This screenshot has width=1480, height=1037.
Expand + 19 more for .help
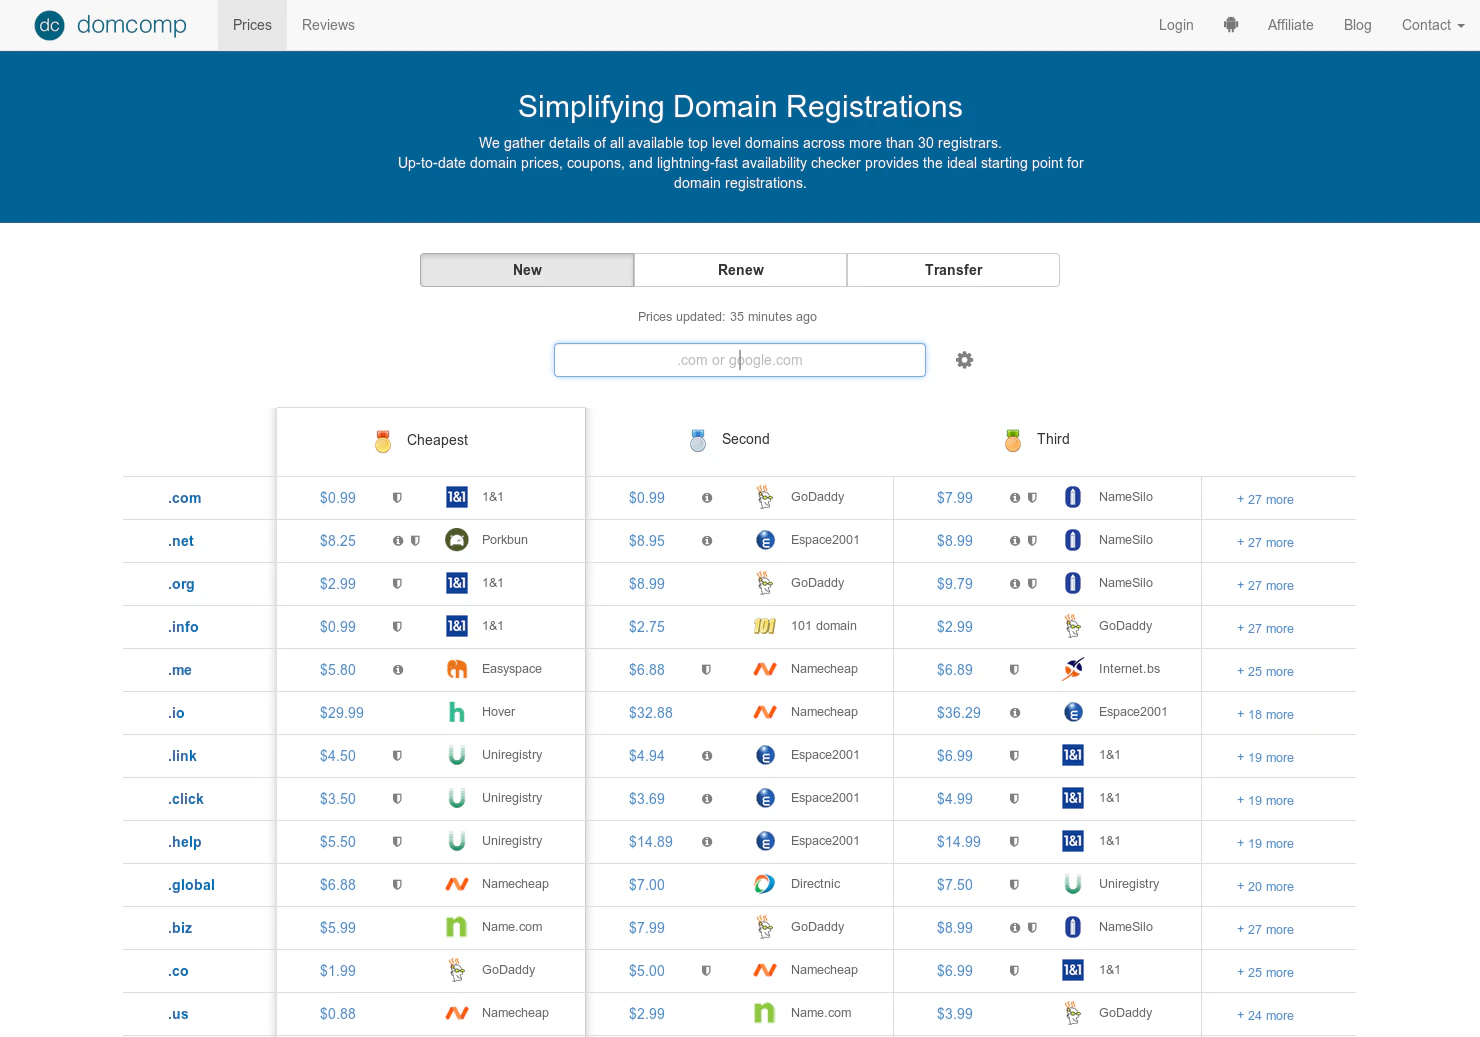1265,843
